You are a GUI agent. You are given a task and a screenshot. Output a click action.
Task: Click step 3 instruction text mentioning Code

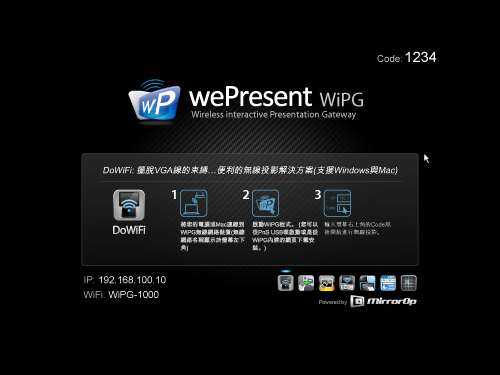357,228
